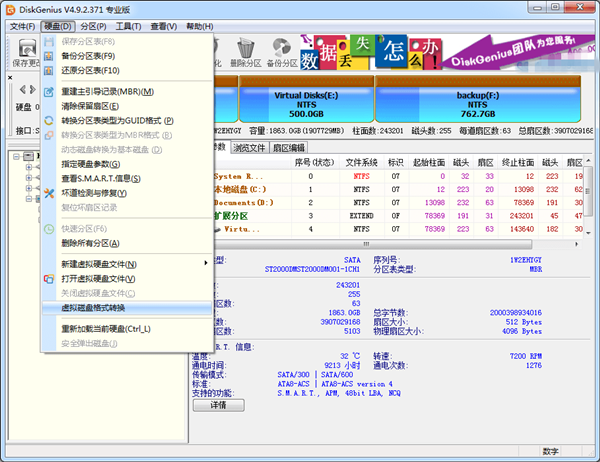Viewport: 600px width, 462px height.
Task: Expand 新建虚拟硬盘文件(N) submenu
Action: pyautogui.click(x=126, y=264)
